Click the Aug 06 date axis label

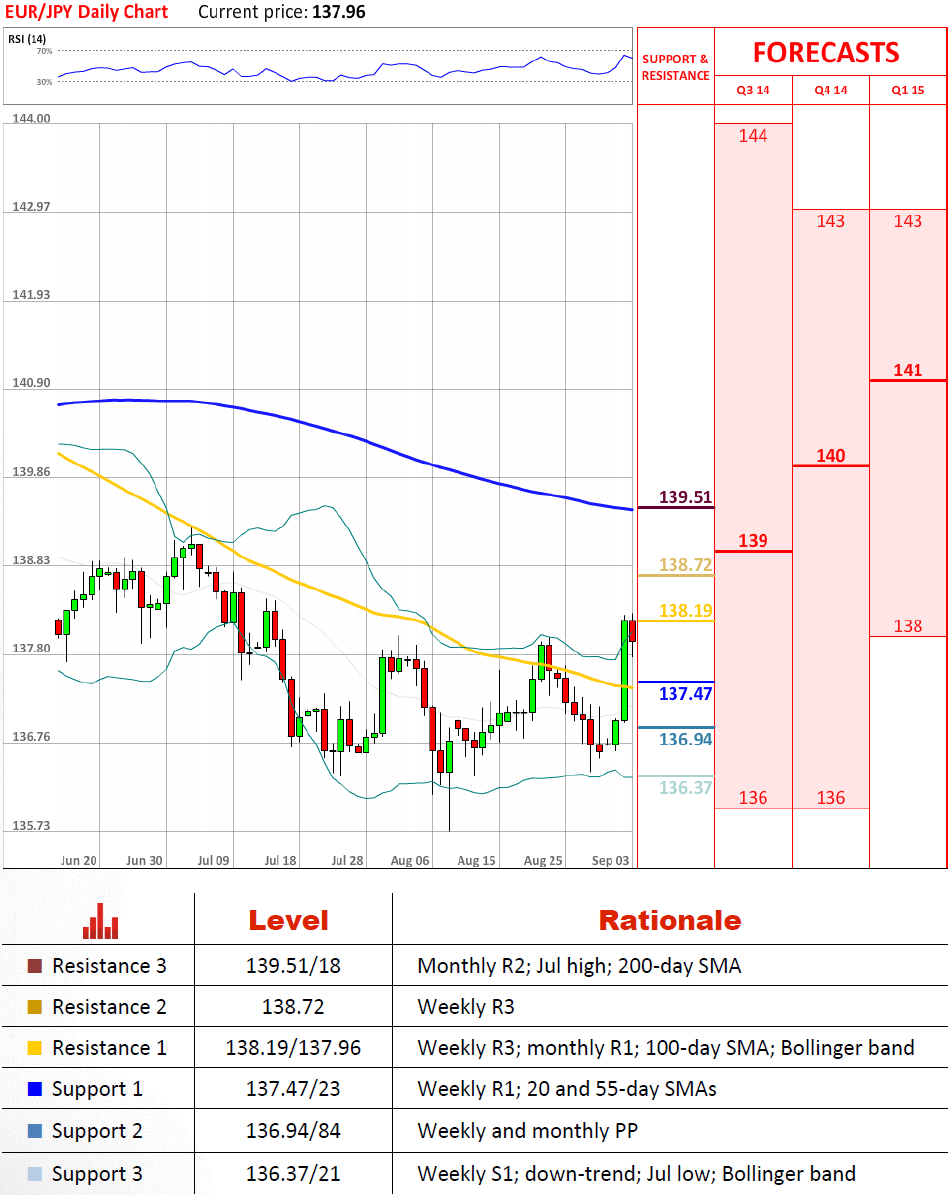coord(410,860)
